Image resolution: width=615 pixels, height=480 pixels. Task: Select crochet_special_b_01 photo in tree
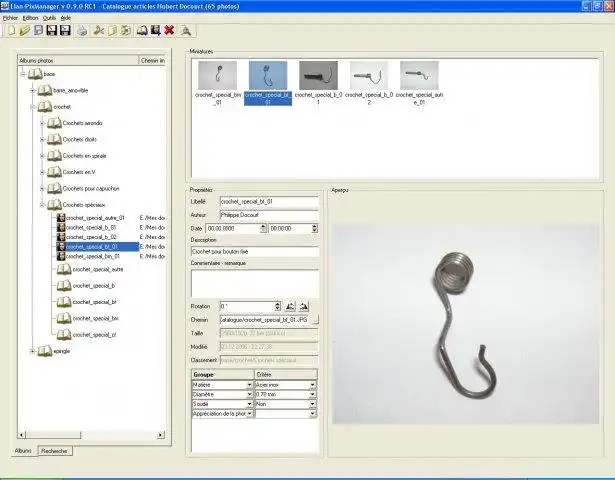(x=91, y=227)
